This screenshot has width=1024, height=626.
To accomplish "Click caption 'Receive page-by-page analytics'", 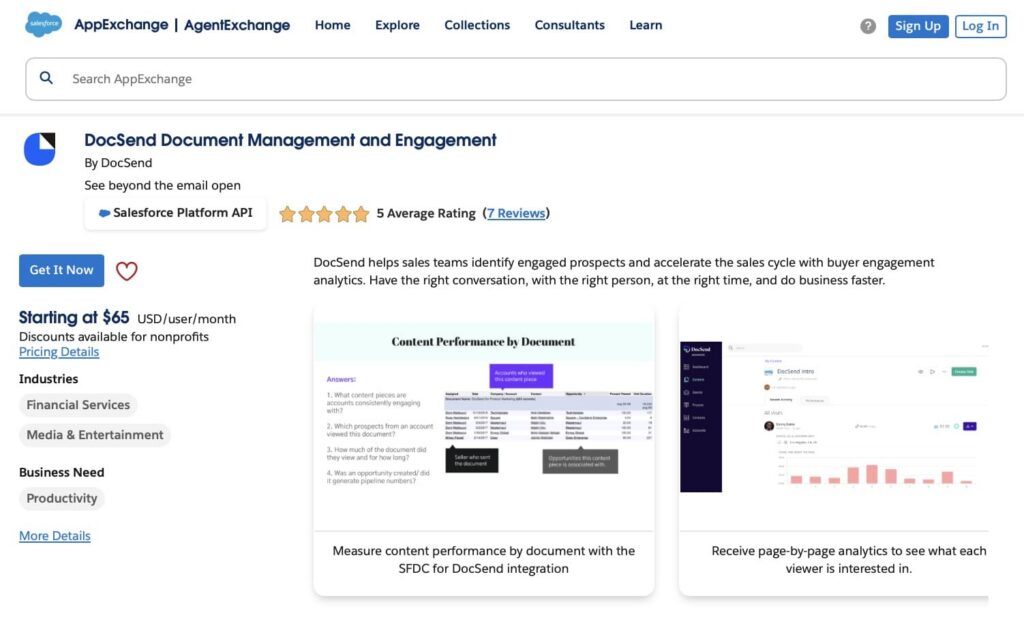I will coord(848,559).
